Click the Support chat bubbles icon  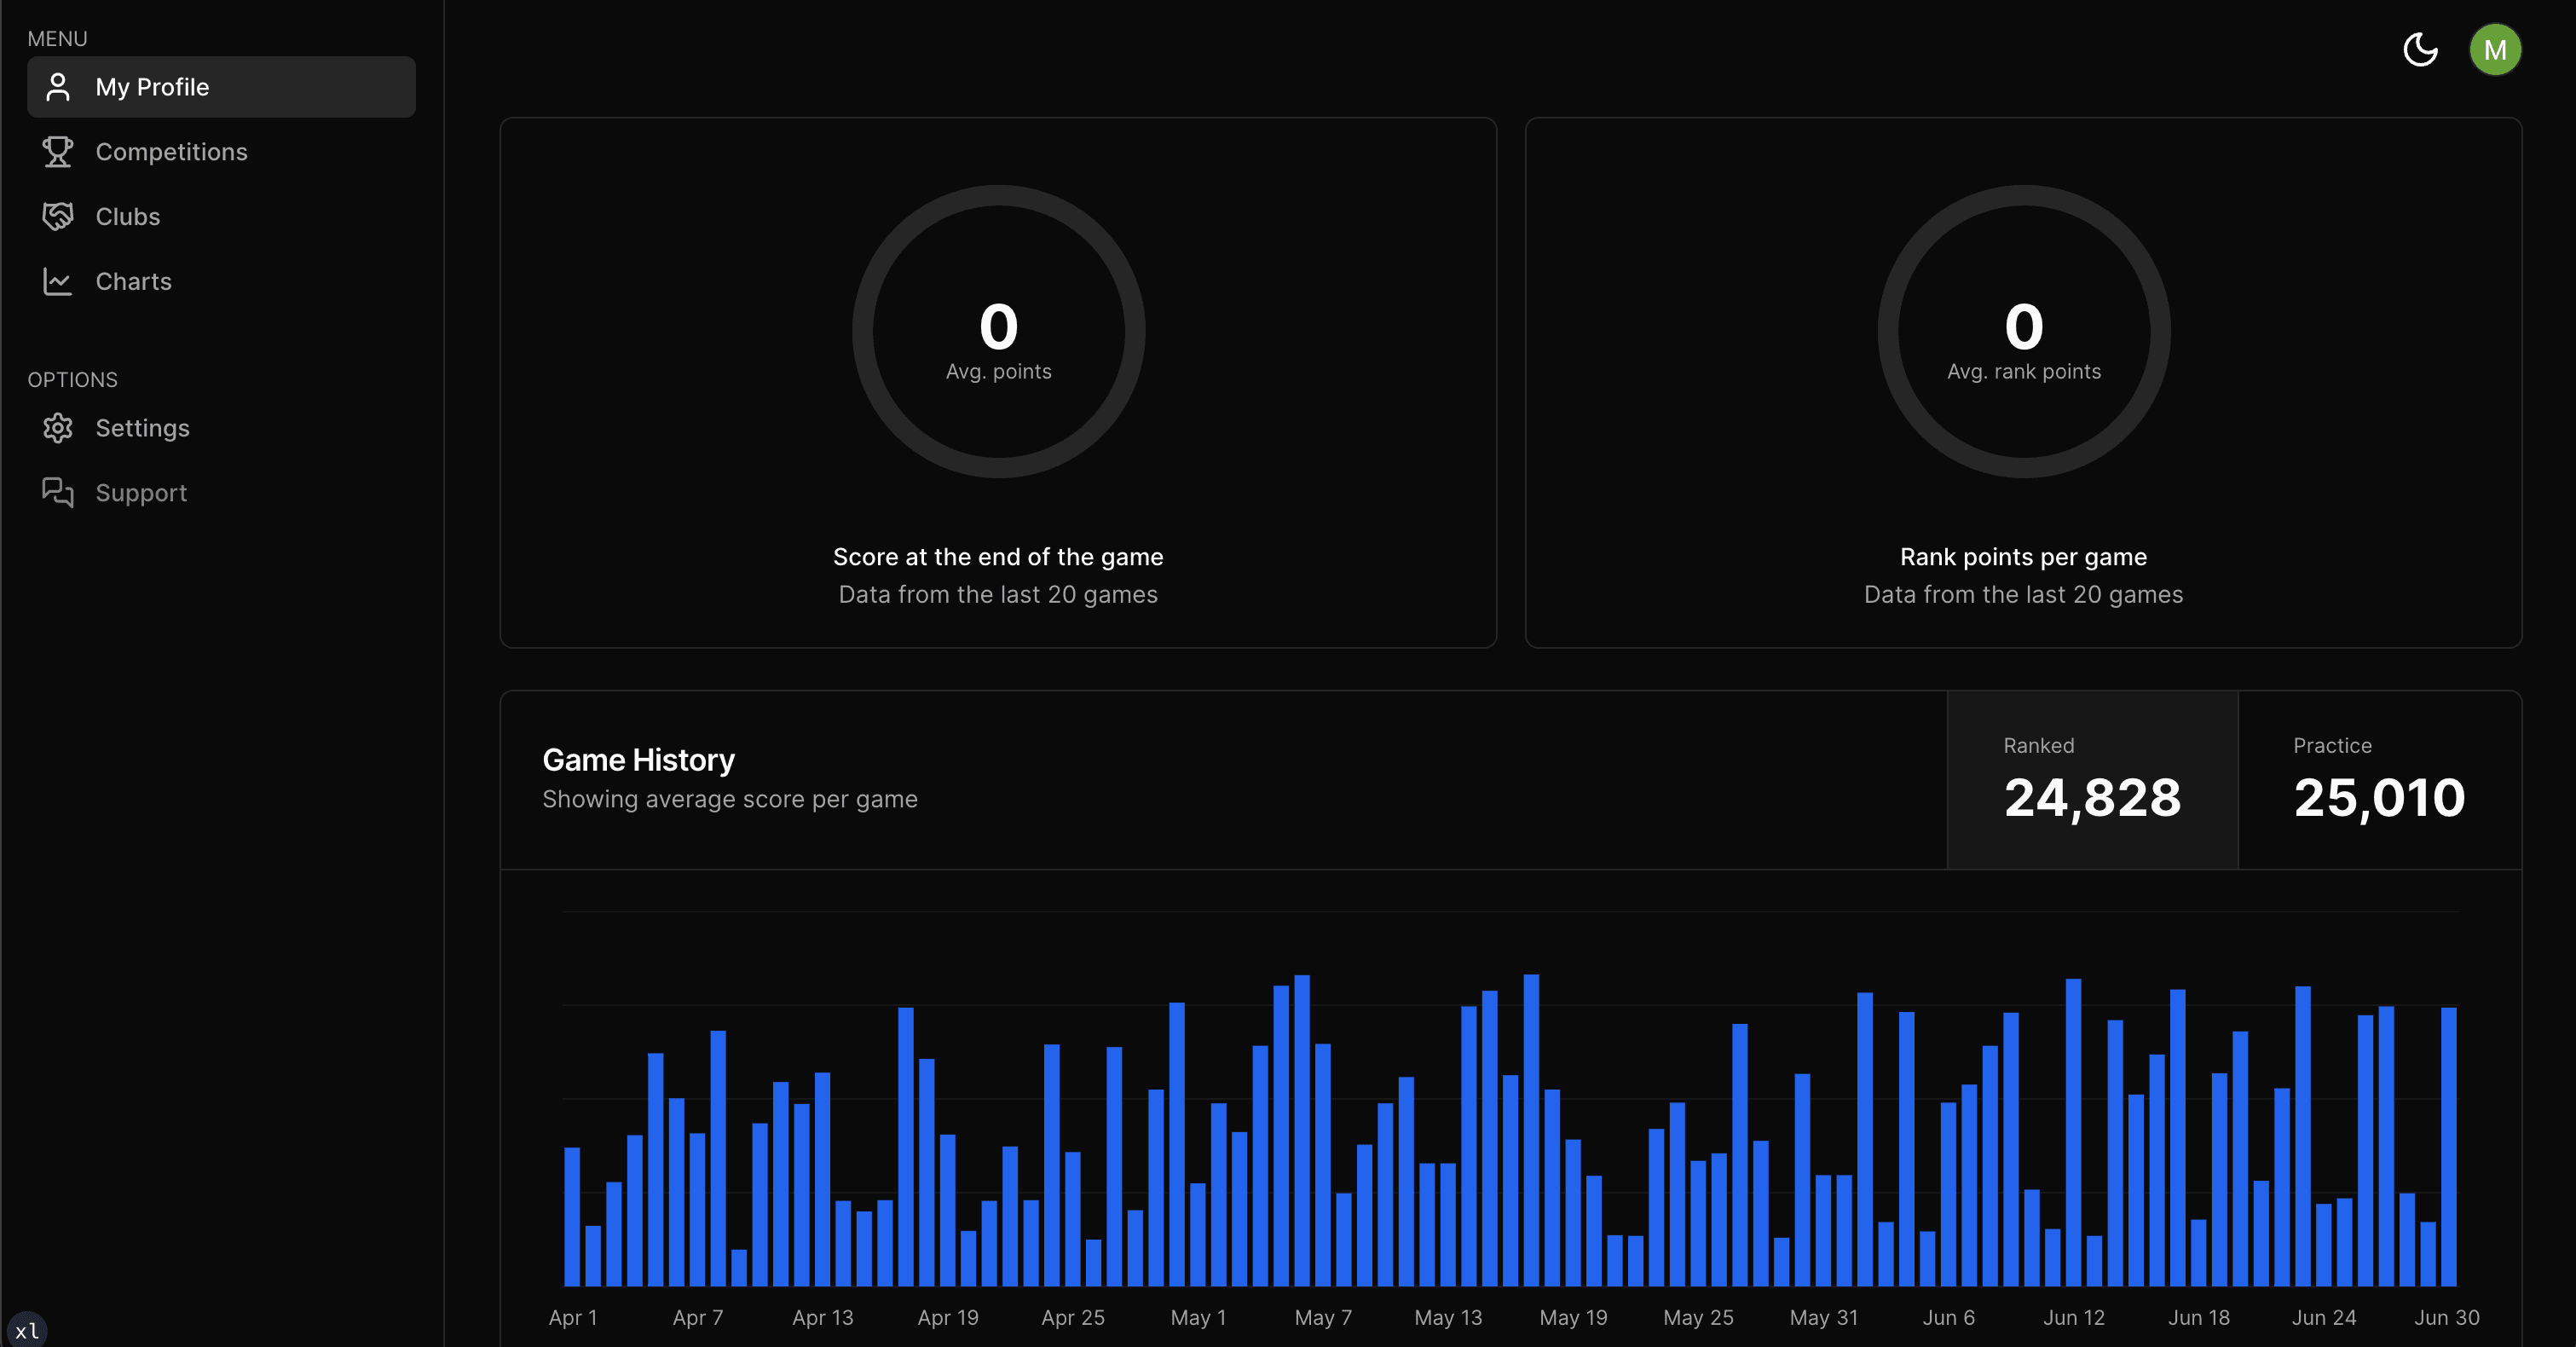click(x=58, y=492)
